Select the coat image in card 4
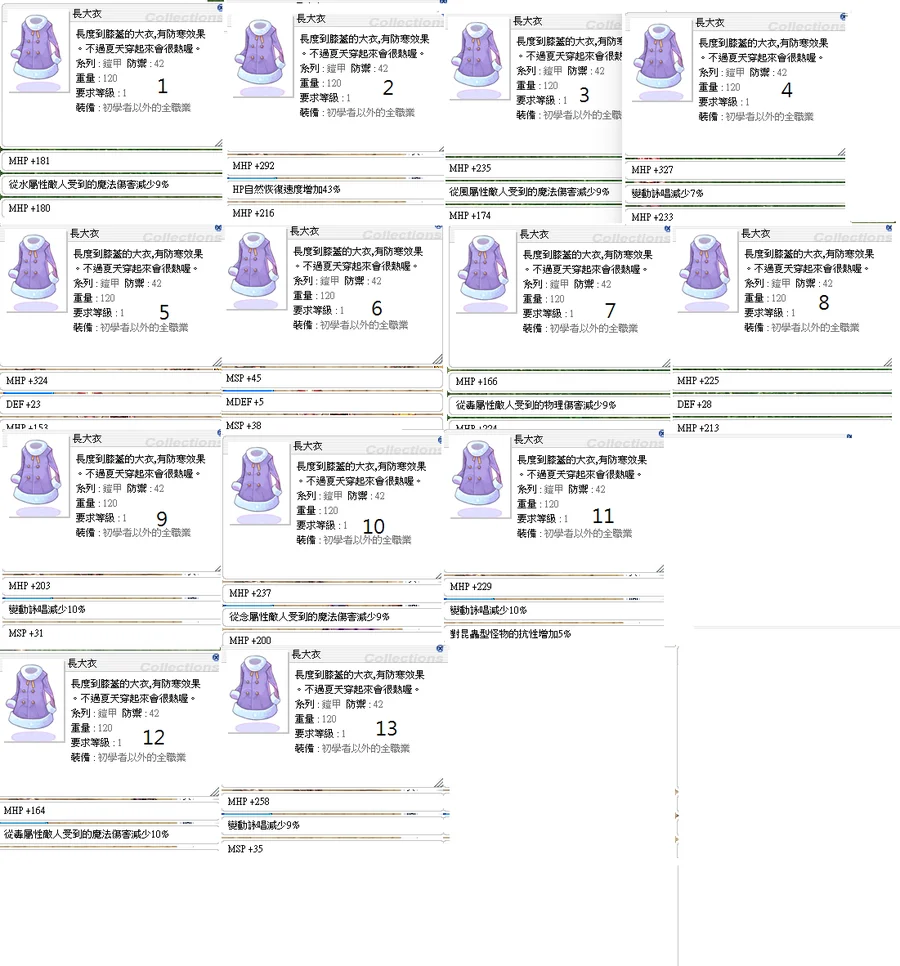The width and height of the screenshot is (900, 966). [x=660, y=59]
